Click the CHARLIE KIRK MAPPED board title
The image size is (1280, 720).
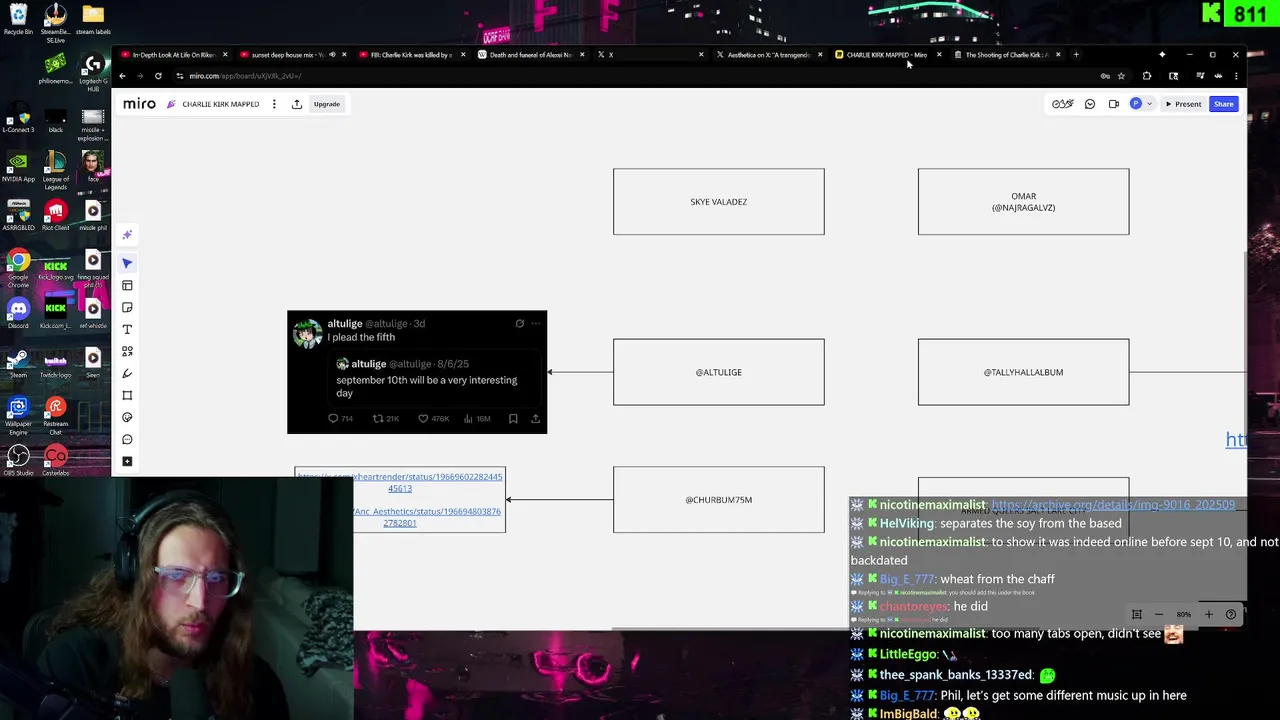(x=220, y=104)
